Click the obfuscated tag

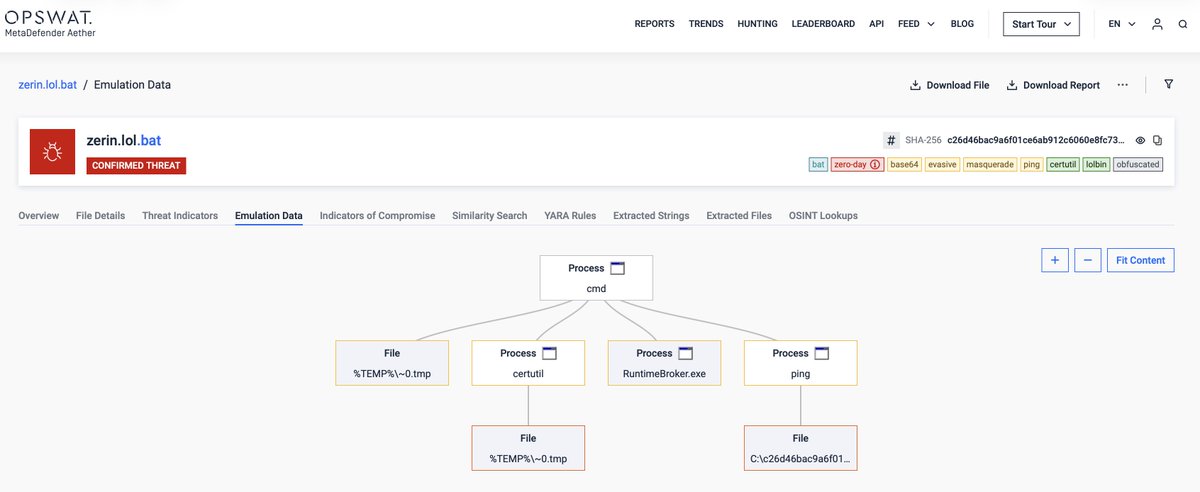1138,164
